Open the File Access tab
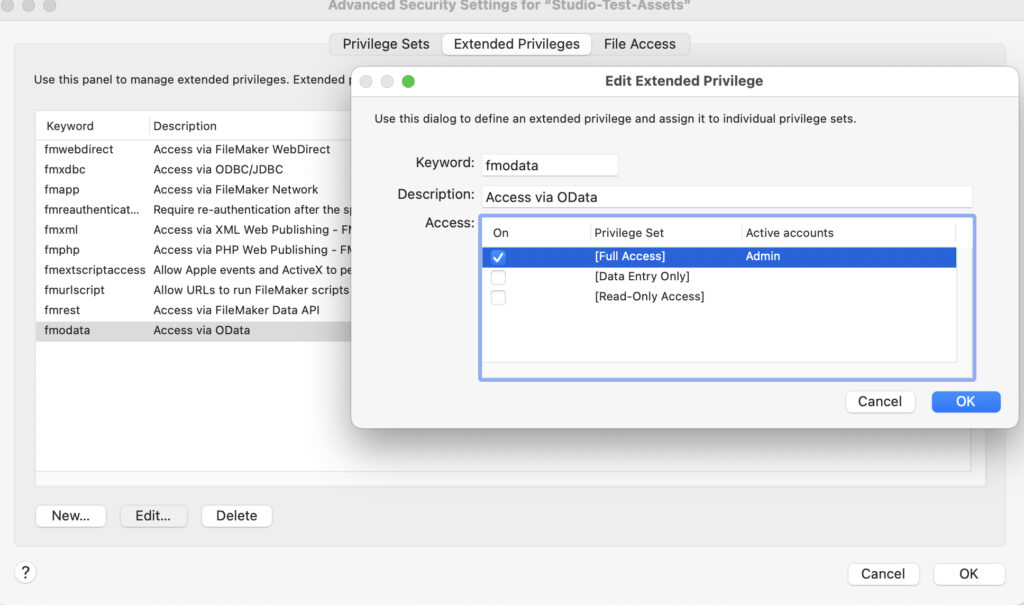The width and height of the screenshot is (1024, 605). click(x=639, y=44)
